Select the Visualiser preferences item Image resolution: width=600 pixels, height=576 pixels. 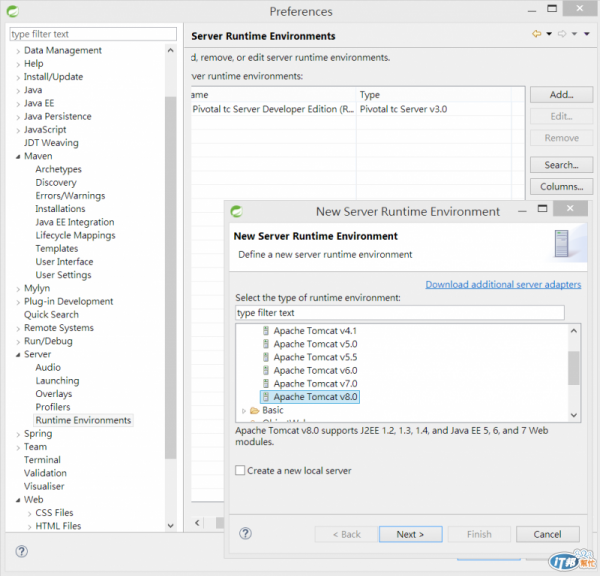coord(44,486)
